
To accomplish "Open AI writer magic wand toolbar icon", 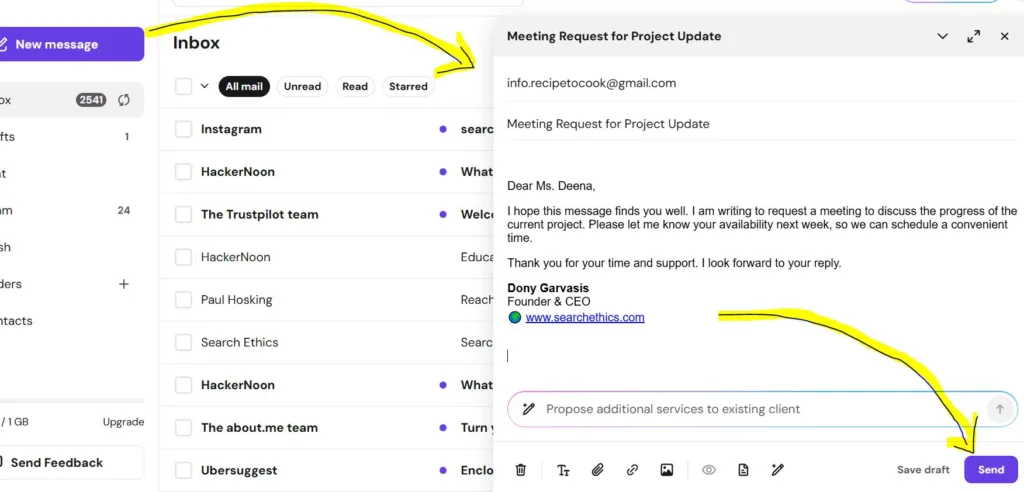I will pyautogui.click(x=777, y=470).
